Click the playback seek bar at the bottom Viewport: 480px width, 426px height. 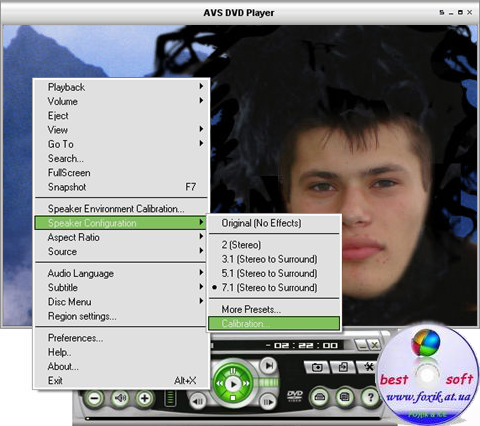(233, 418)
